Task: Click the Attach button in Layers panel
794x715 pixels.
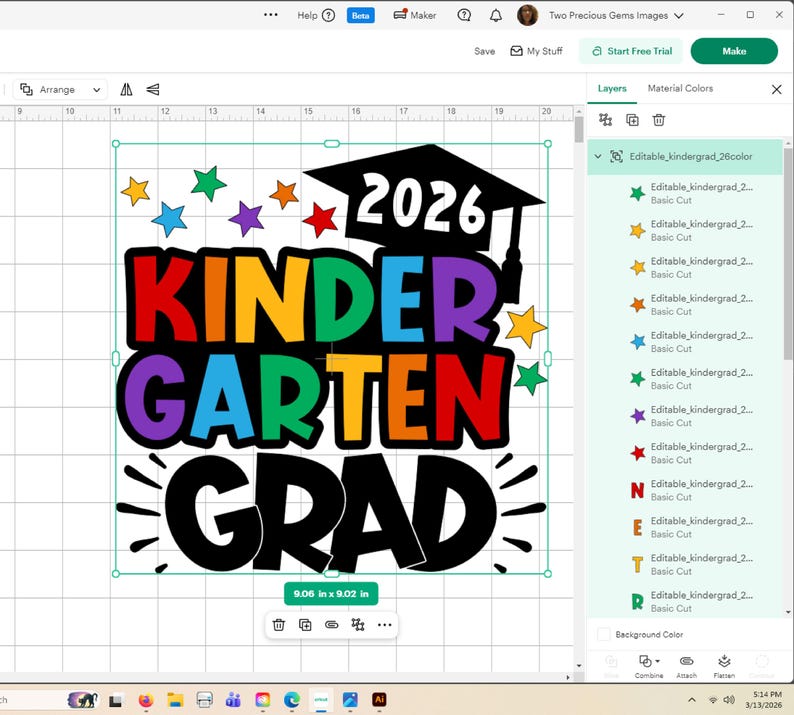Action: [686, 666]
